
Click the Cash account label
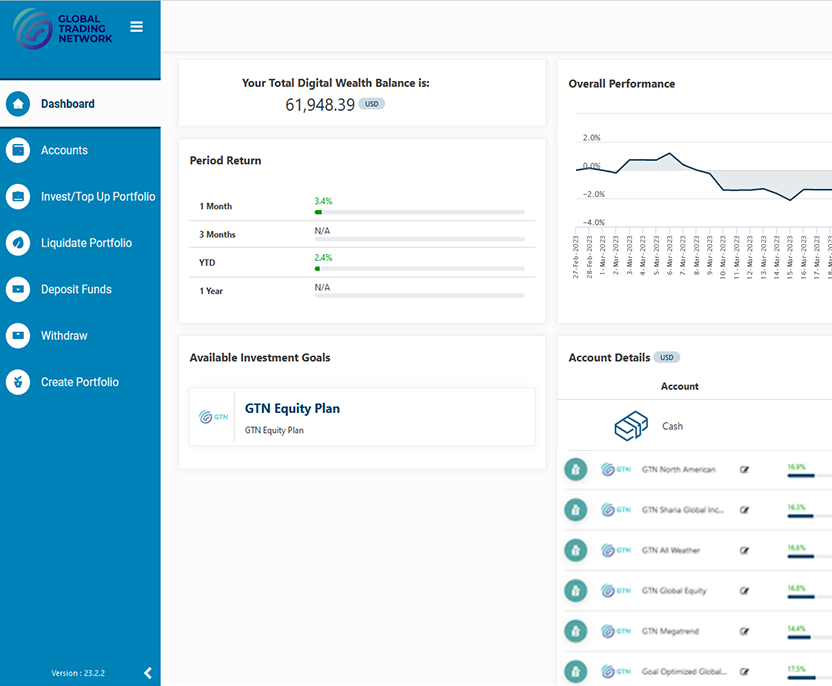coord(672,426)
